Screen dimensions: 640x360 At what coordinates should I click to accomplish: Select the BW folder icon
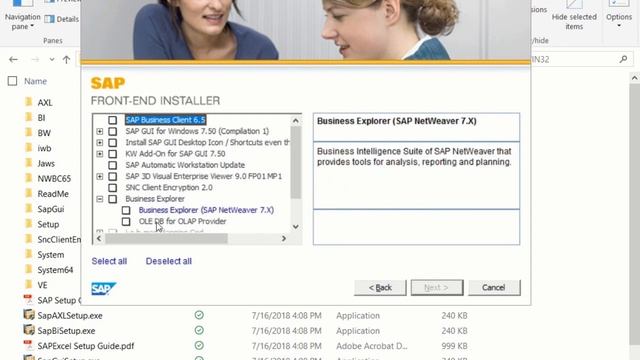(x=29, y=133)
